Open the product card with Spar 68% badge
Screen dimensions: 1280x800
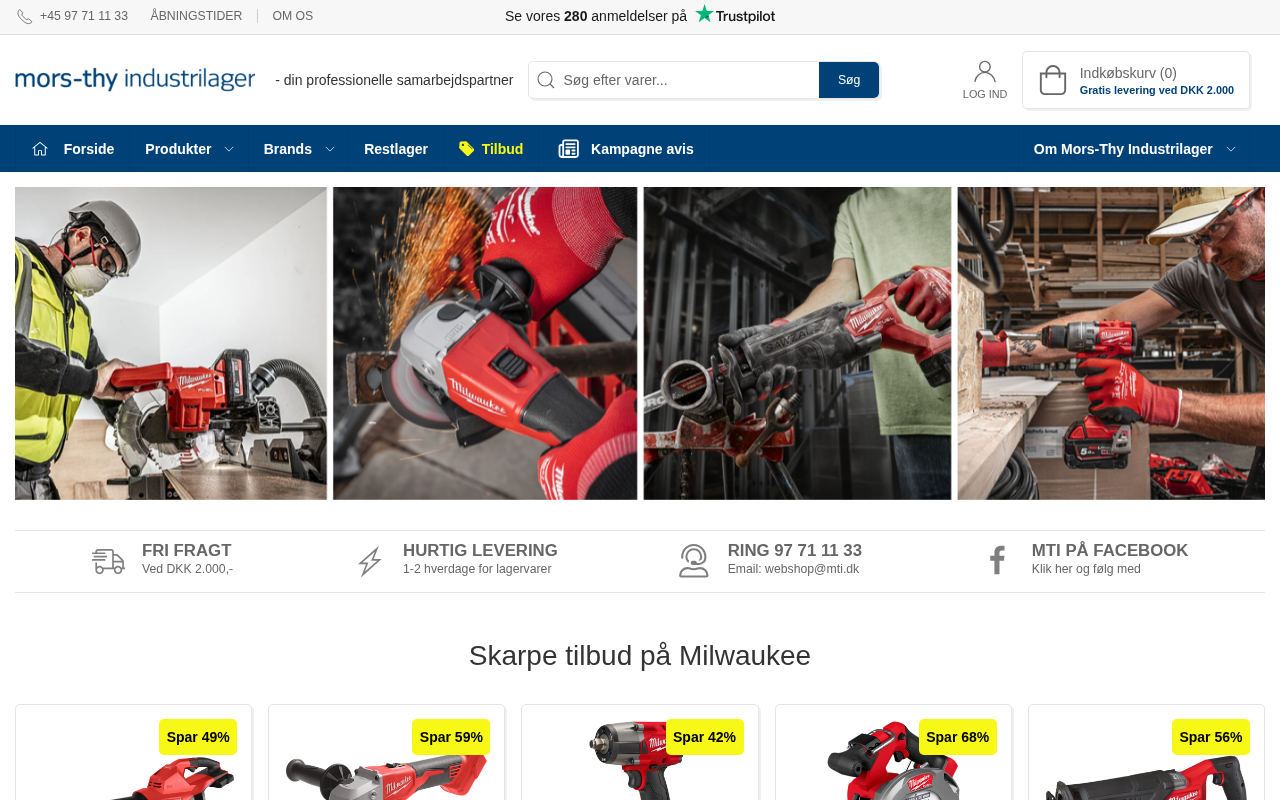pyautogui.click(x=893, y=752)
